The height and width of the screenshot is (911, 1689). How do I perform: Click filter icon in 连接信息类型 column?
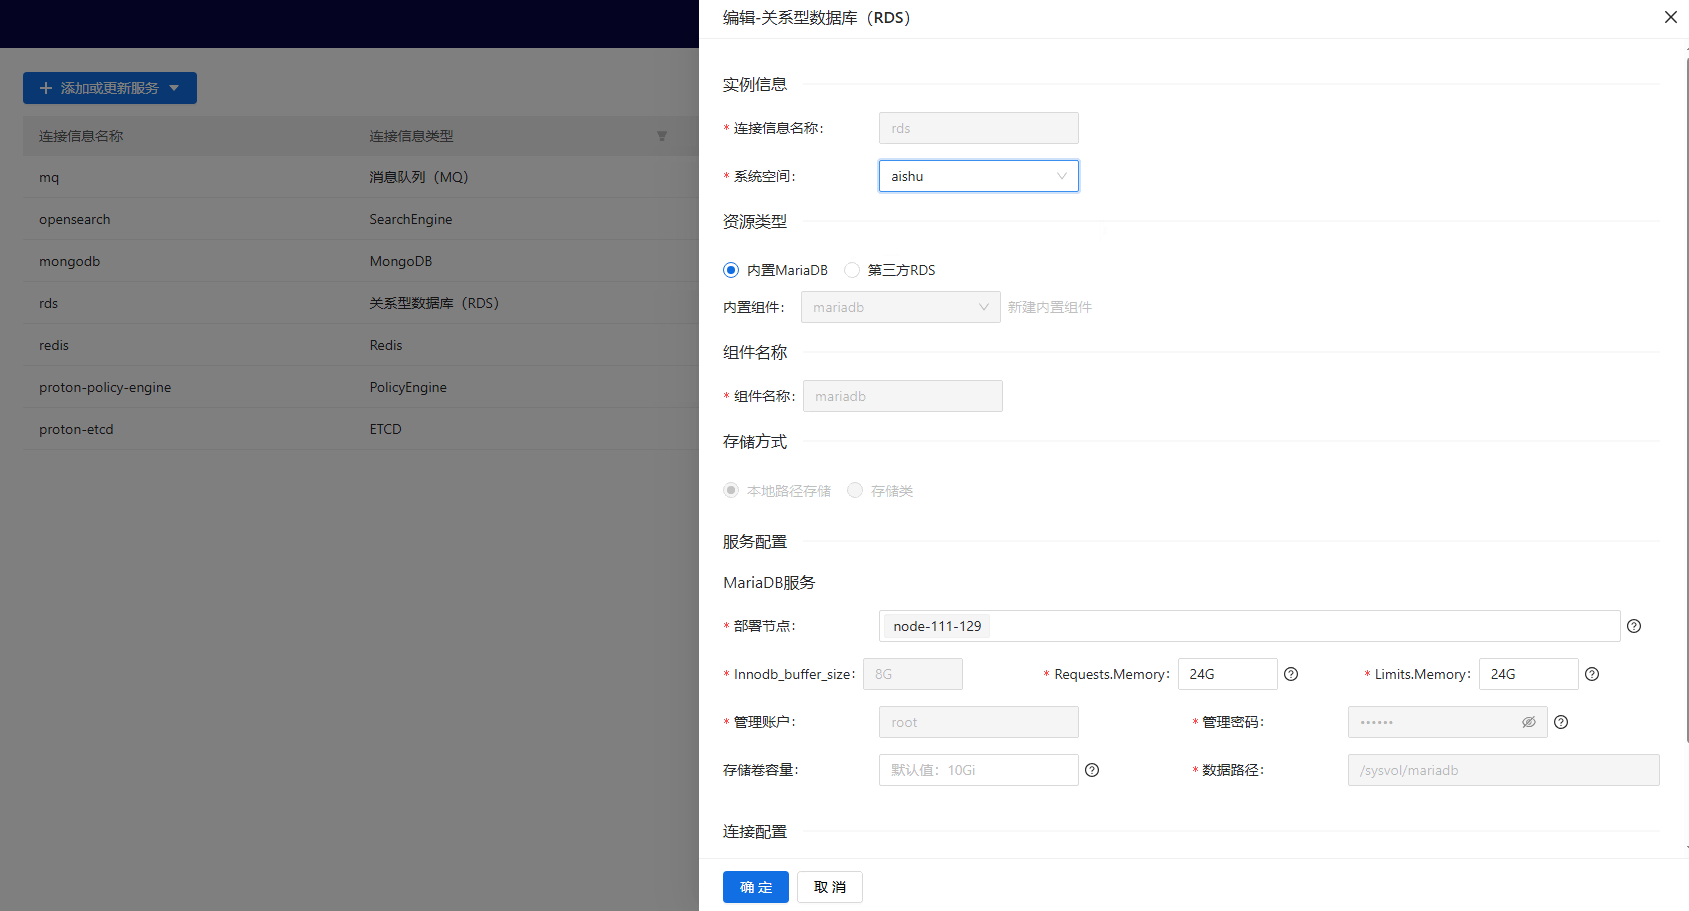coord(661,136)
